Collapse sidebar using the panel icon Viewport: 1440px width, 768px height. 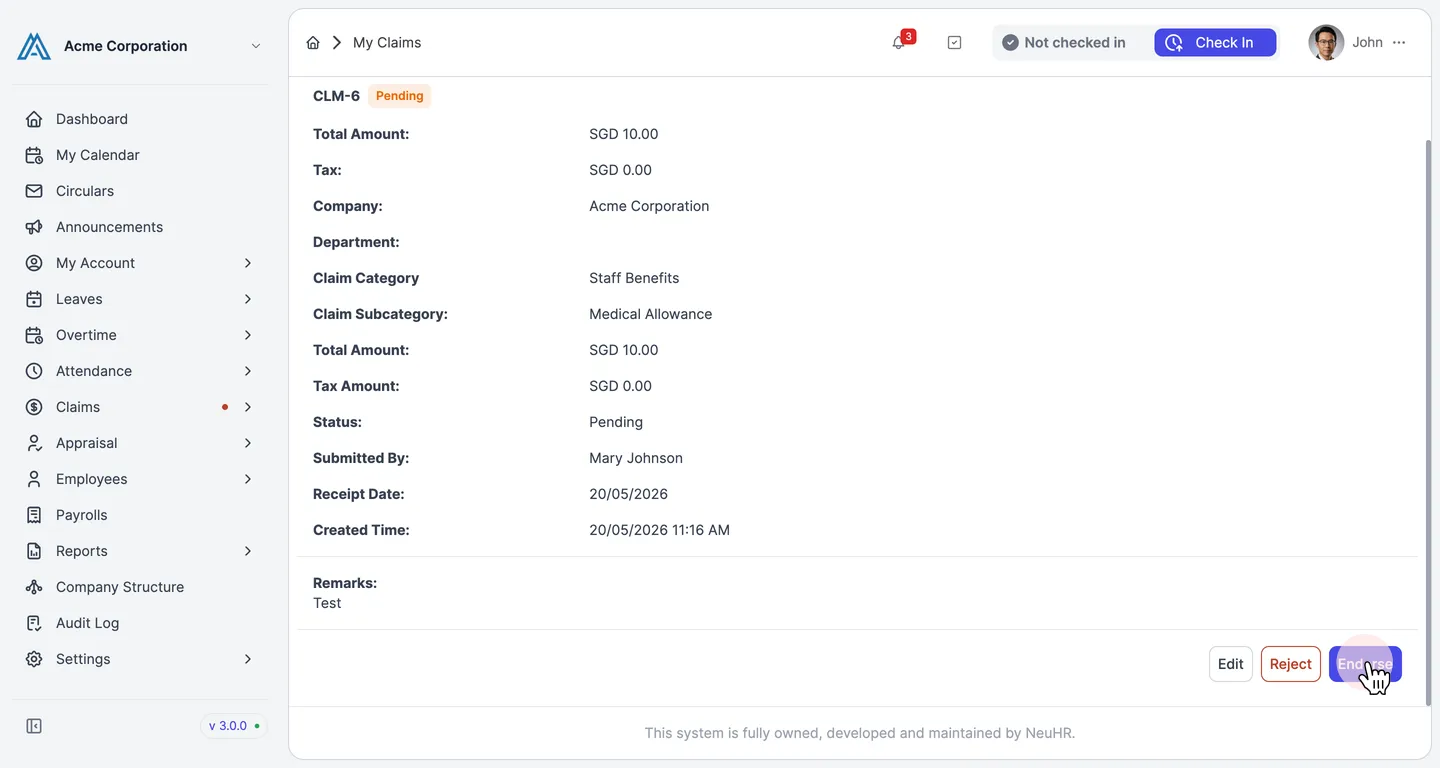pos(34,726)
